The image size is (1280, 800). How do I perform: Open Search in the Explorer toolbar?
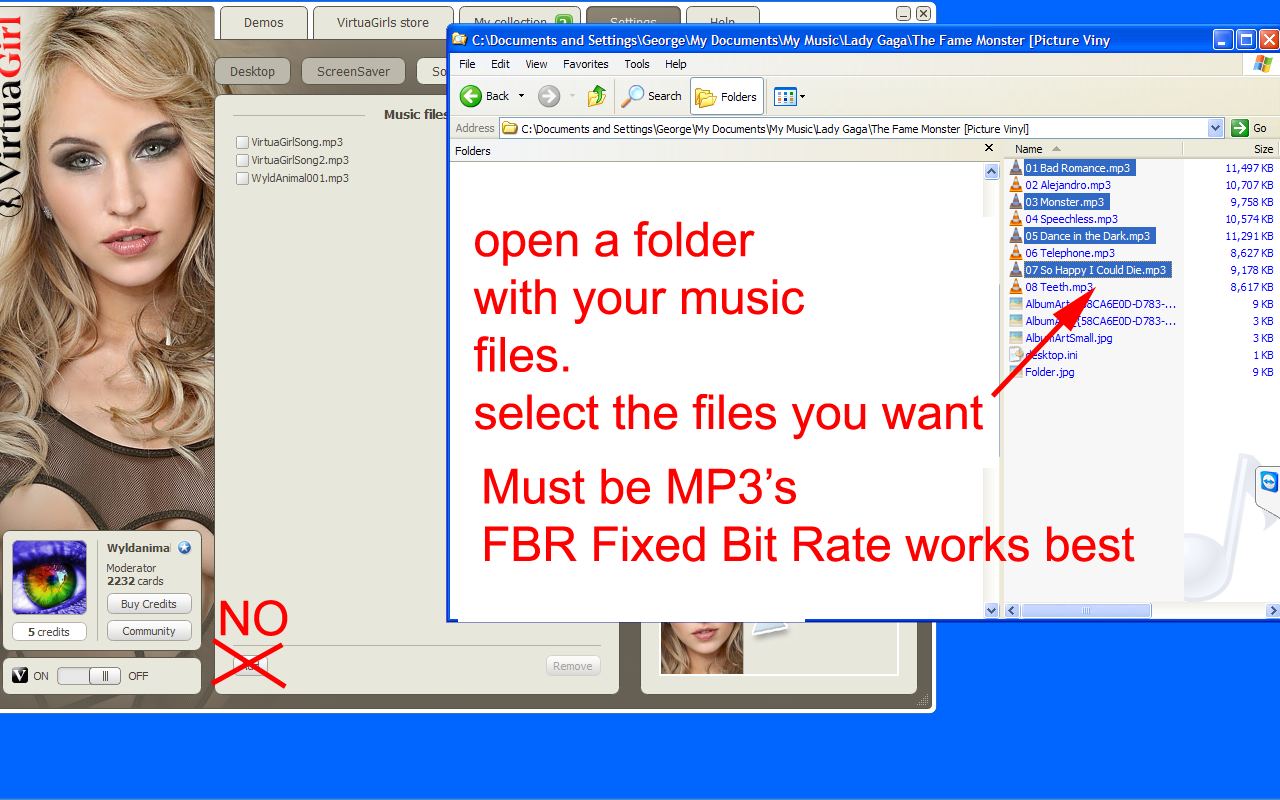[x=652, y=96]
